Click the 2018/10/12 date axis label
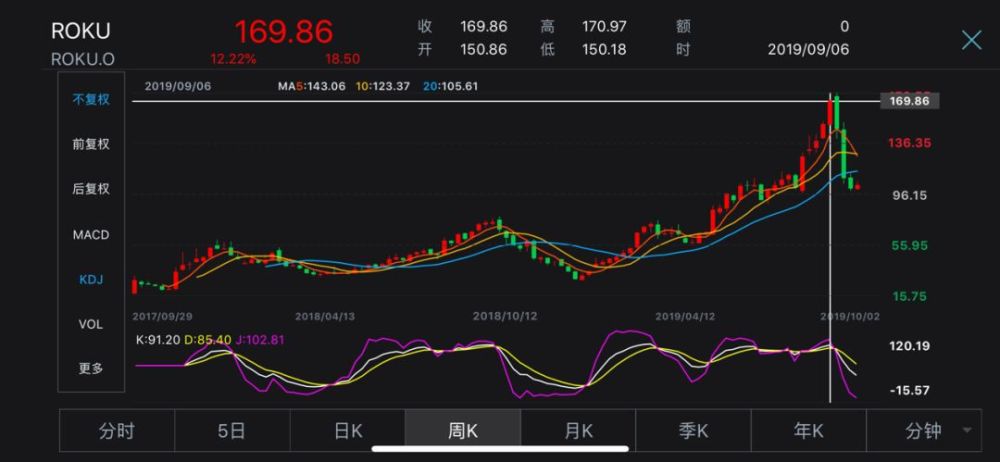This screenshot has width=1000, height=462. coord(503,317)
